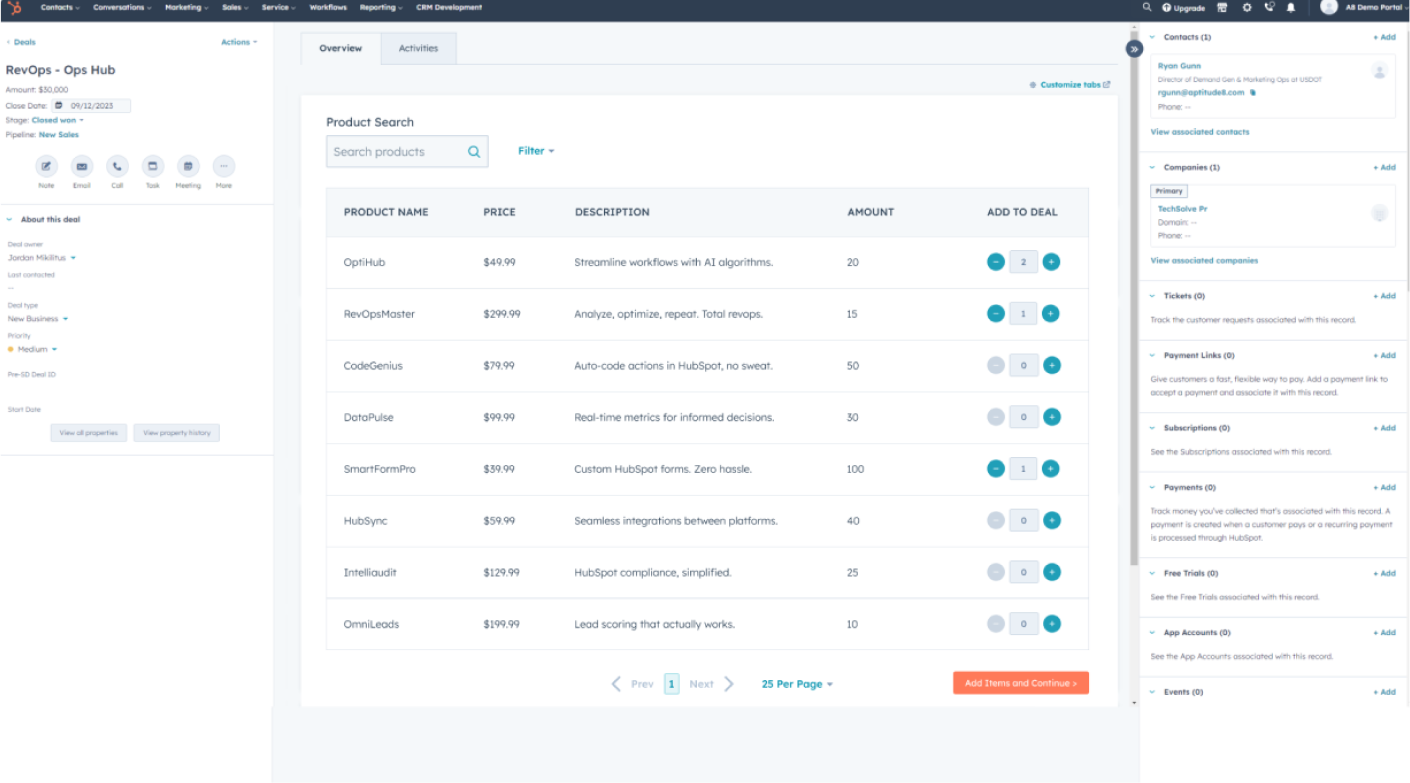Increase RevOpsMaster quantity with plus
The height and width of the screenshot is (783, 1410).
tap(1051, 313)
